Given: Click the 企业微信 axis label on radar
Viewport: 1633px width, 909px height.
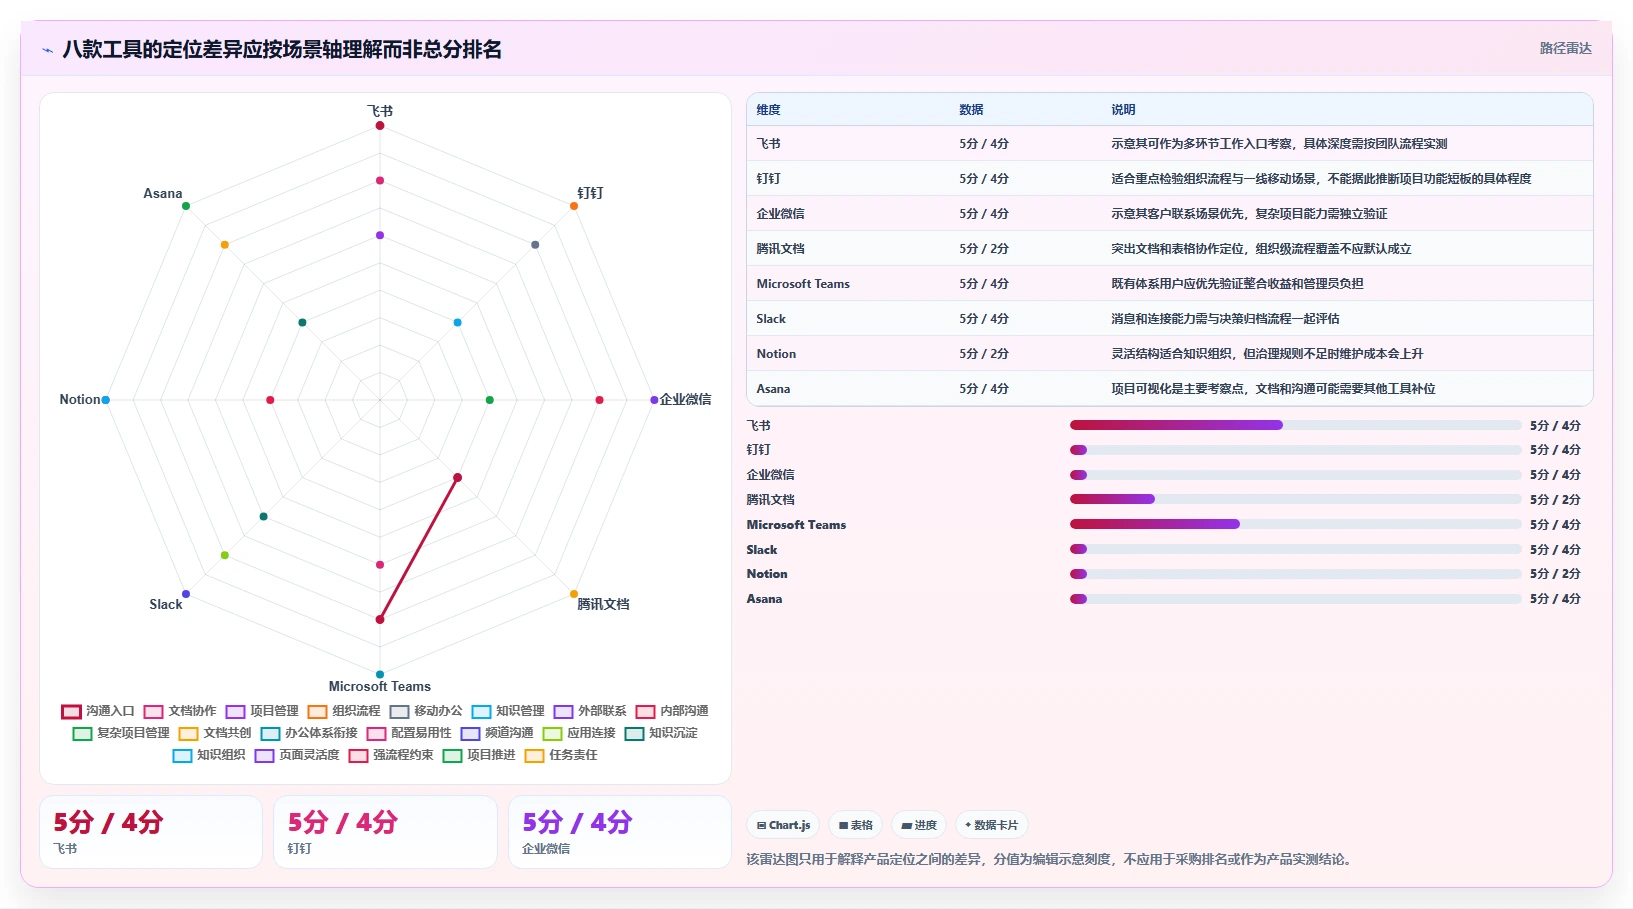Looking at the screenshot, I should (685, 399).
